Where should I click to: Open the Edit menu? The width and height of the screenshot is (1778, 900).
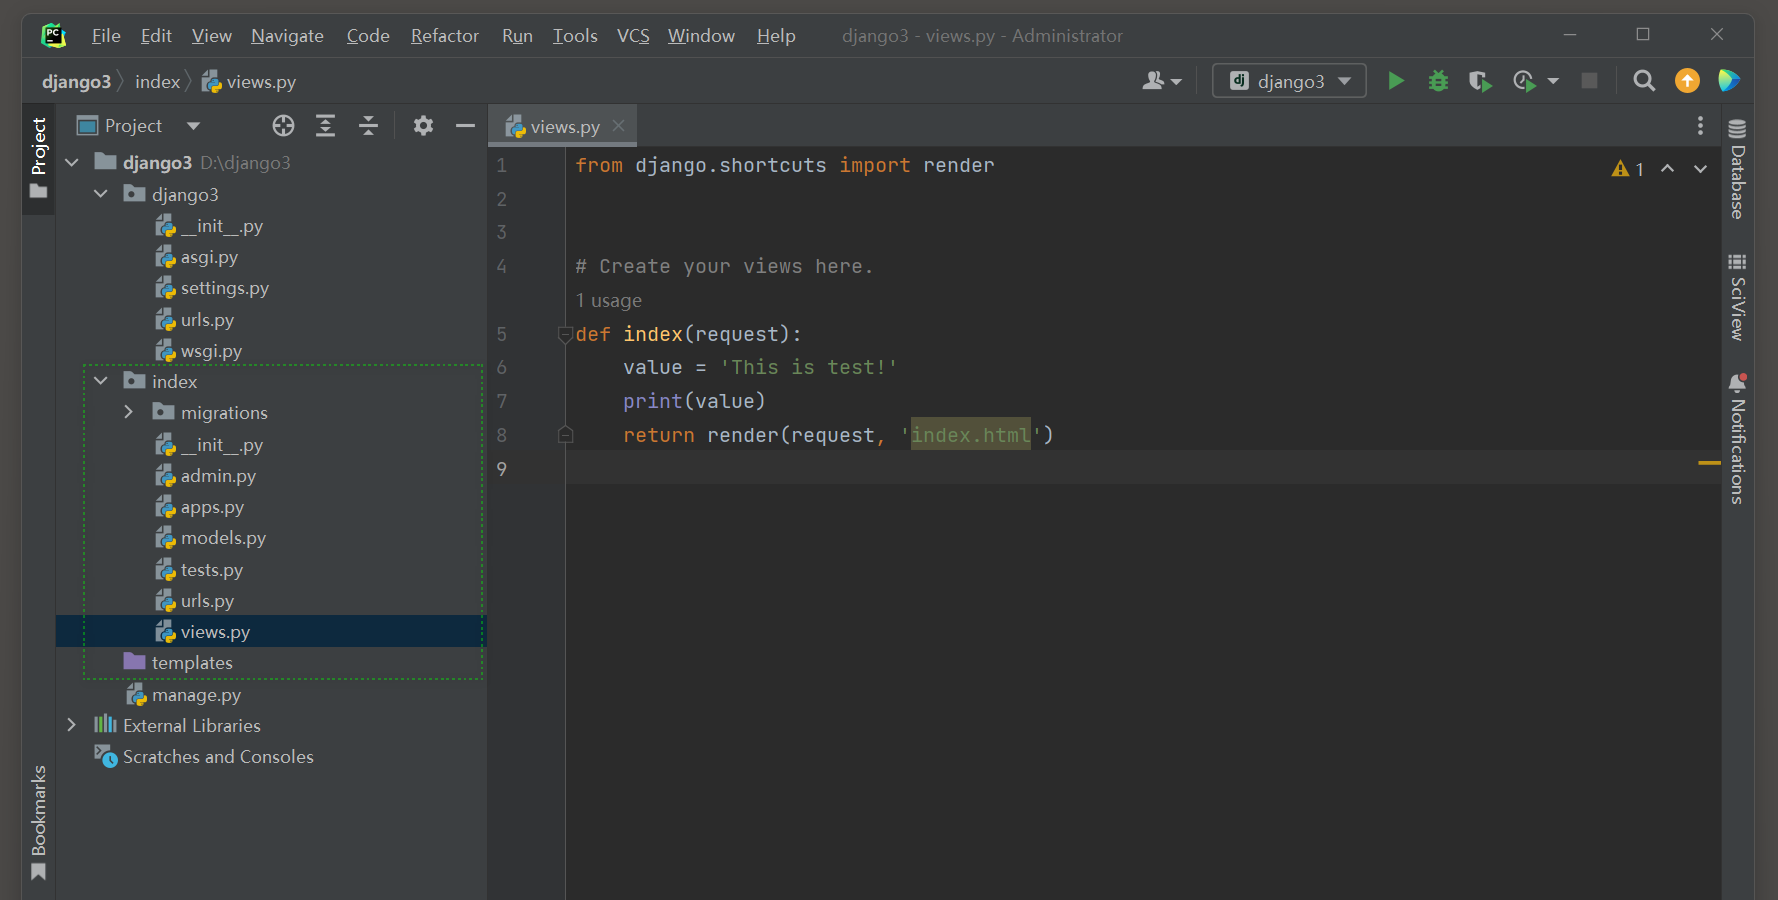[x=156, y=36]
